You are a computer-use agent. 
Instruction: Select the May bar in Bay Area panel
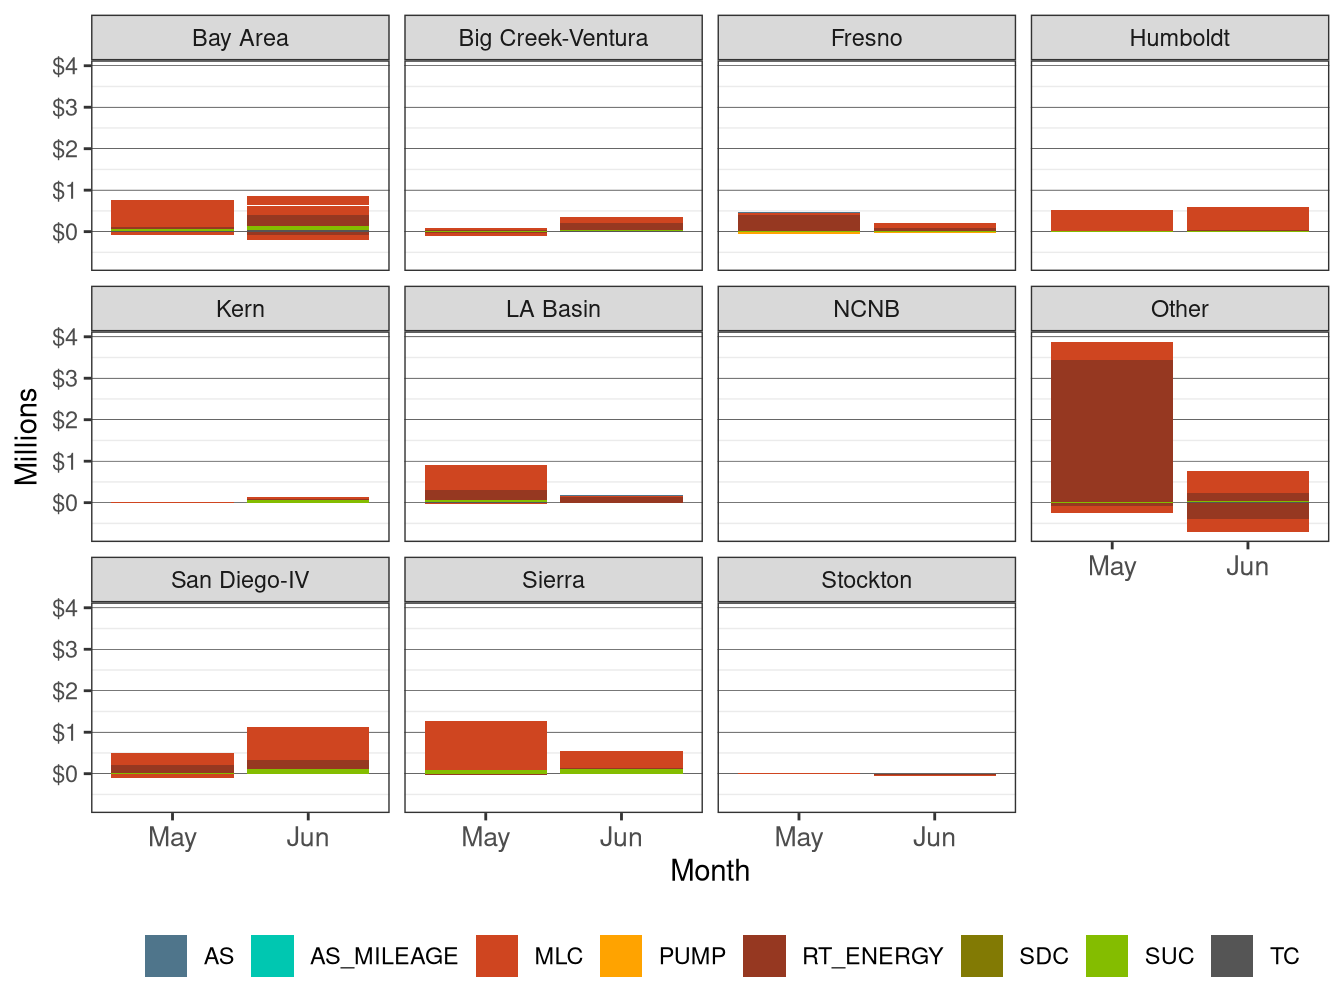pos(172,217)
